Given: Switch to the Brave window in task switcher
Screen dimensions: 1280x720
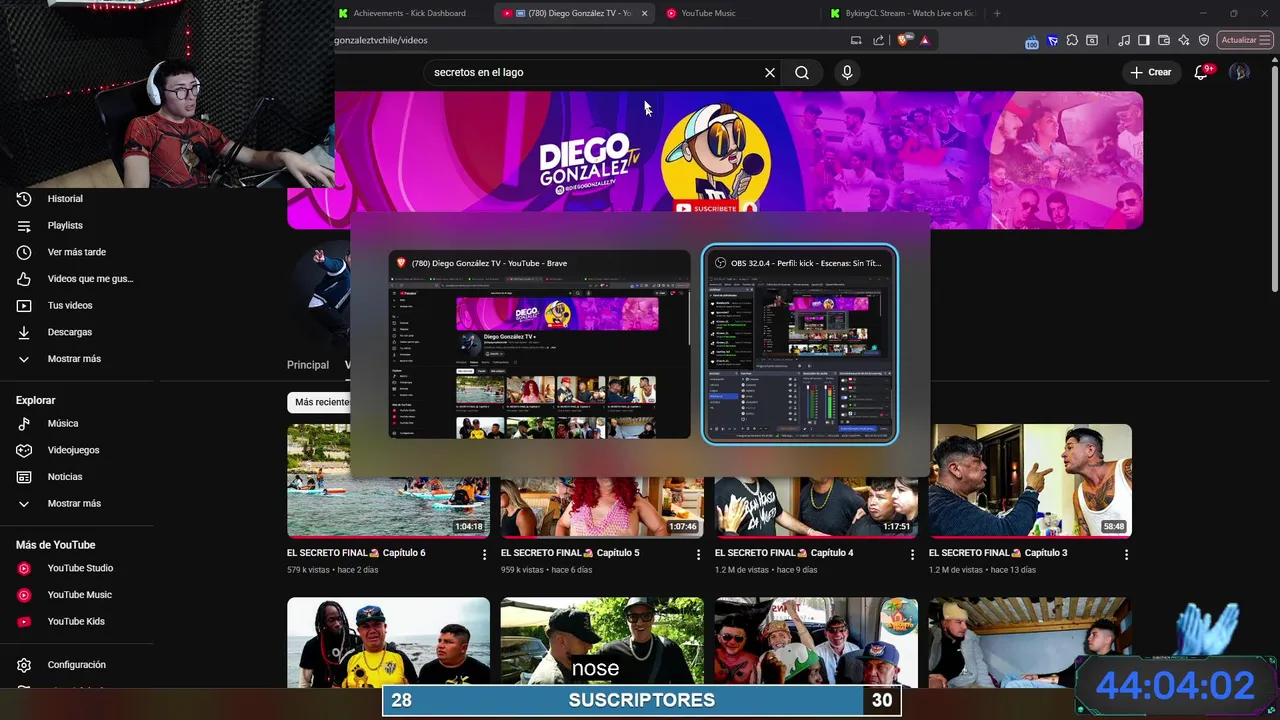Looking at the screenshot, I should point(539,343).
